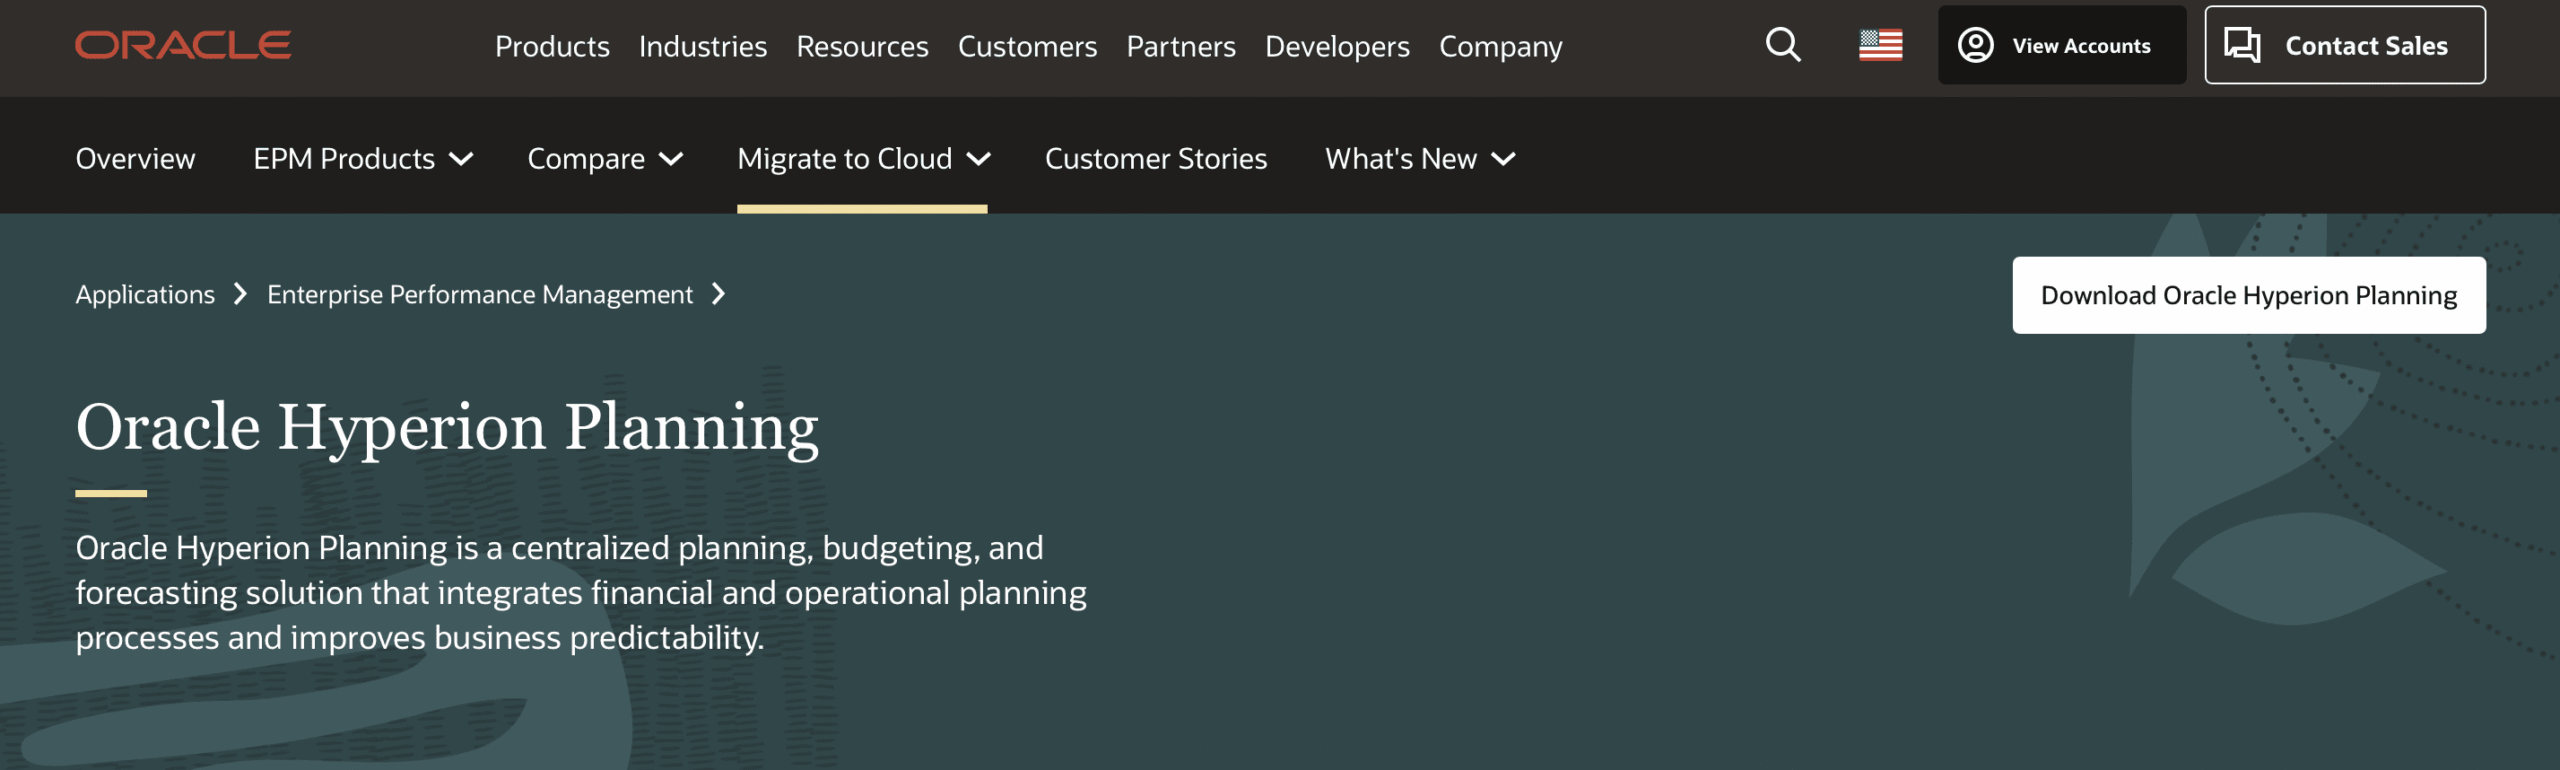Expand the Migrate to Cloud dropdown arrow

click(x=978, y=159)
